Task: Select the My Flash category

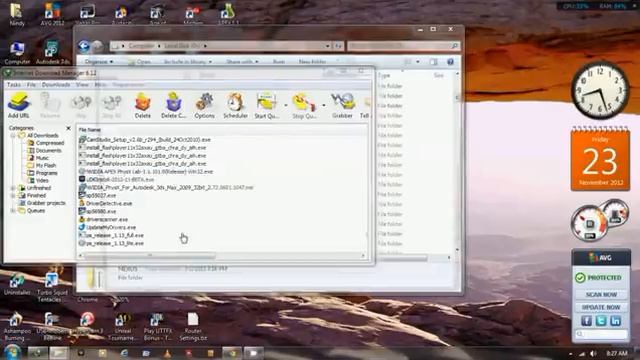Action: click(x=46, y=165)
